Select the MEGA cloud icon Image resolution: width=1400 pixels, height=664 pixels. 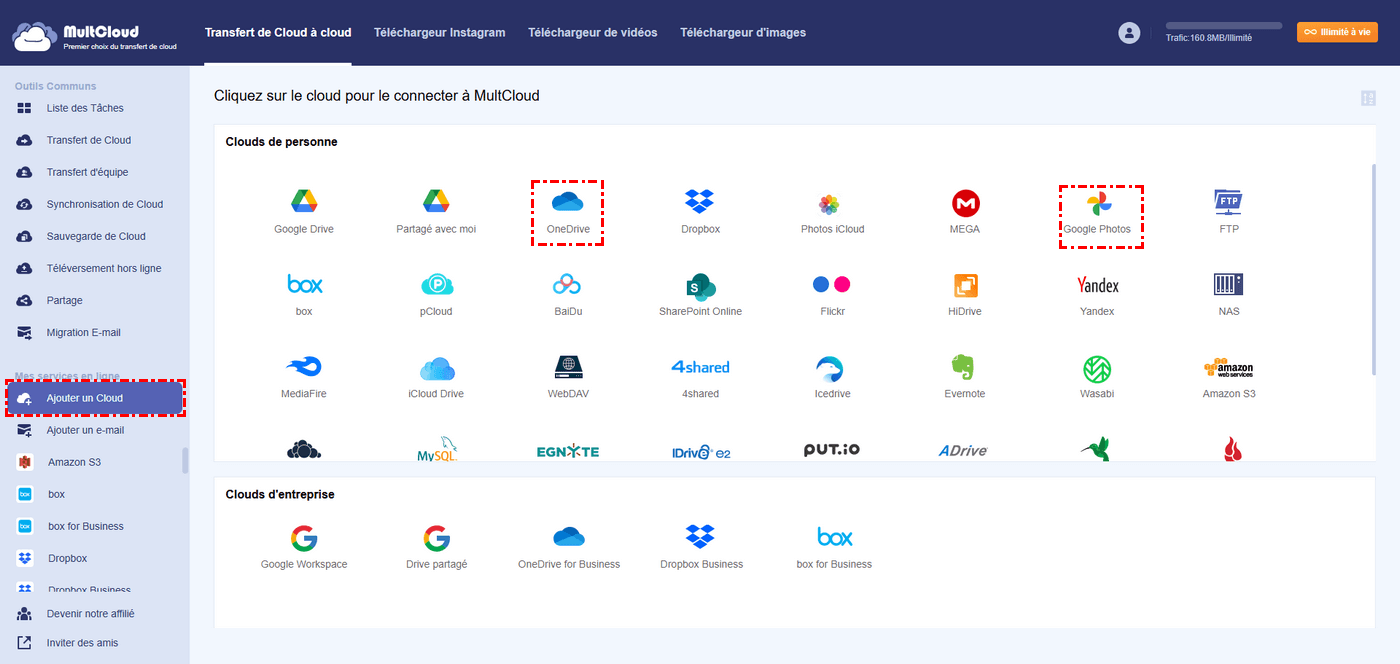[965, 203]
